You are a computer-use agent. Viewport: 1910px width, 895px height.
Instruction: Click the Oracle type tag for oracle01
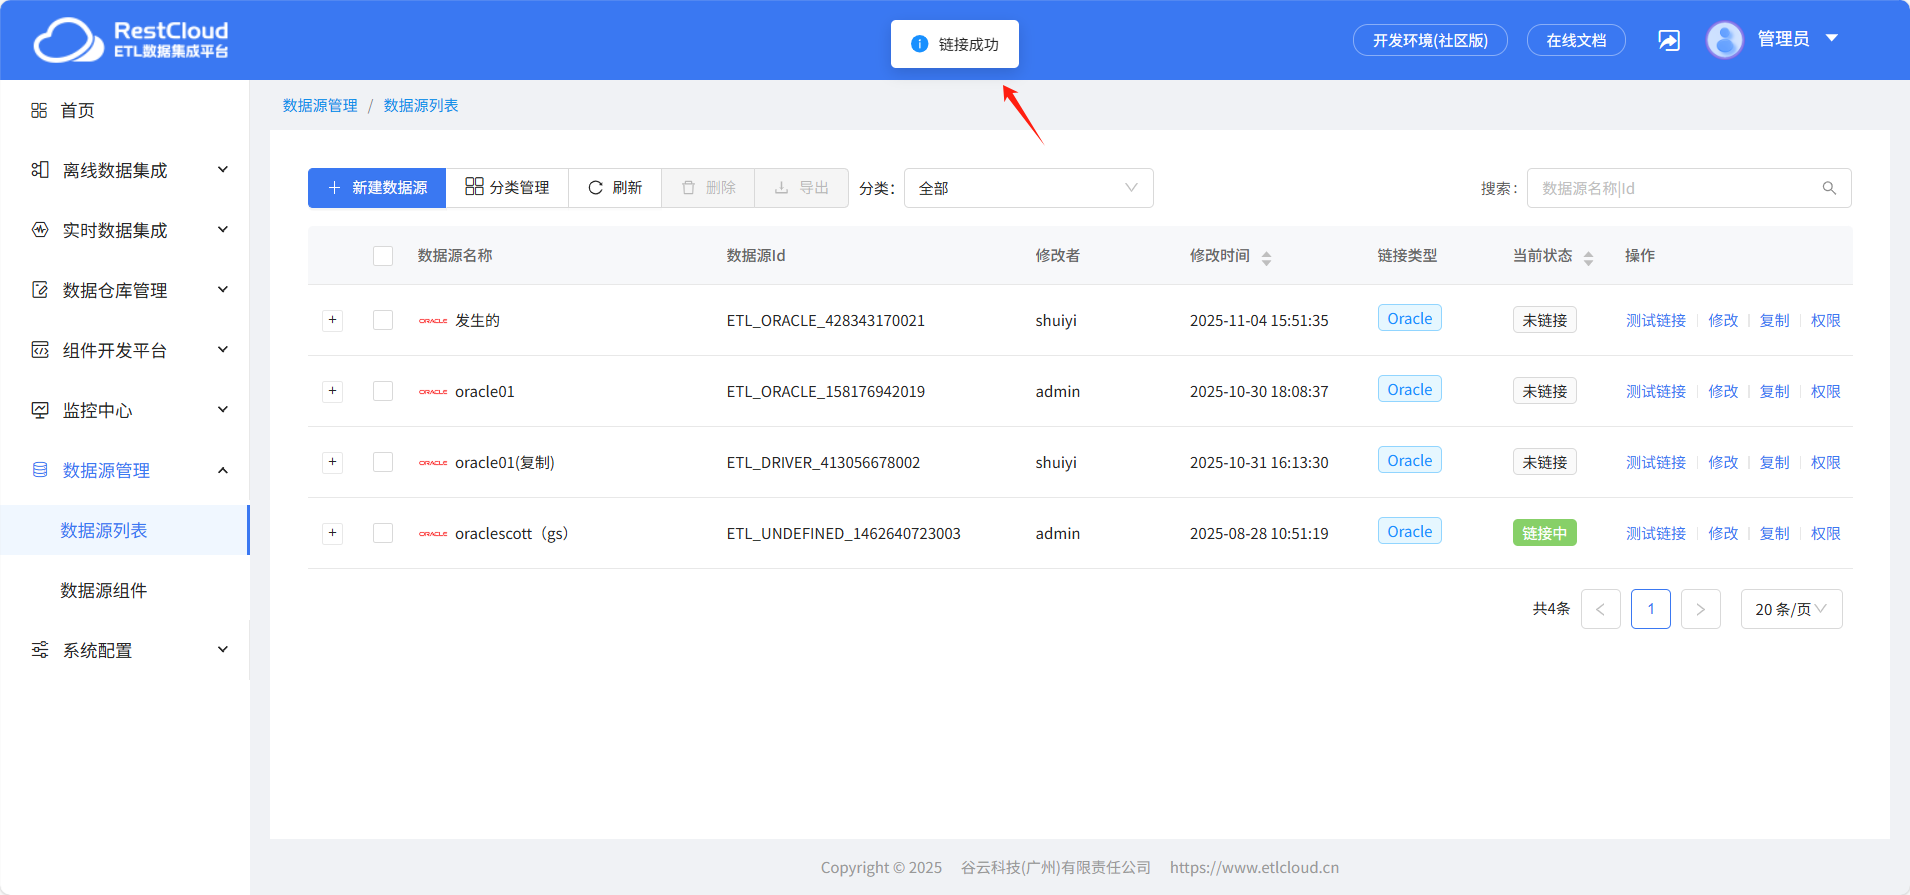[x=1410, y=389]
